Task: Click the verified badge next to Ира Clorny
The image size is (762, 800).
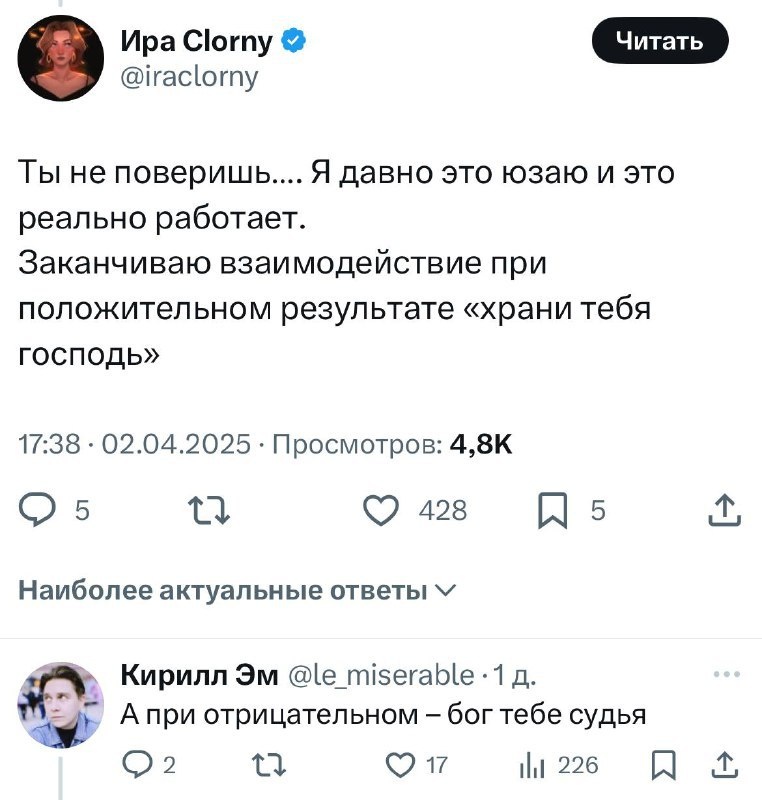Action: pos(291,40)
